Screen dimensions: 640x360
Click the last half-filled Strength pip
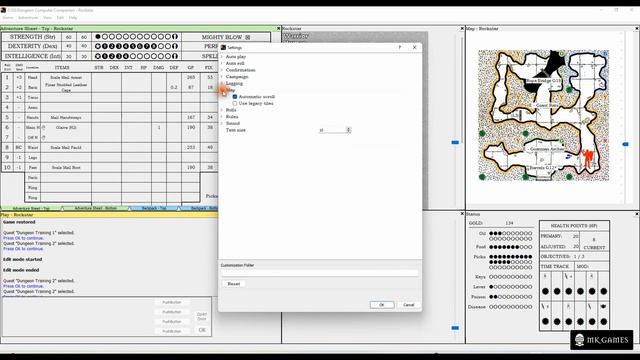pos(175,37)
